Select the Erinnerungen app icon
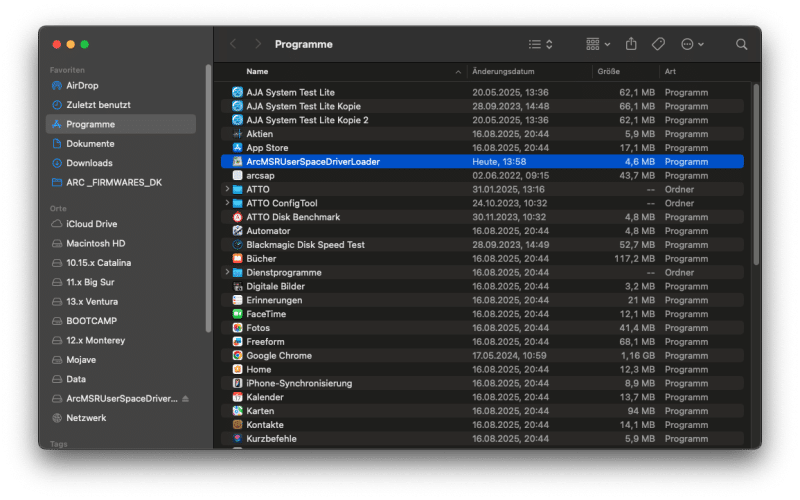Screen dimensions: 800x500 pos(237,300)
